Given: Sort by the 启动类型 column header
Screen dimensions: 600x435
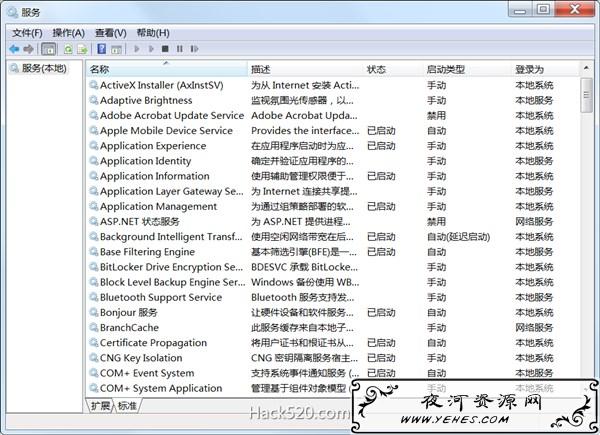Looking at the screenshot, I should 468,69.
